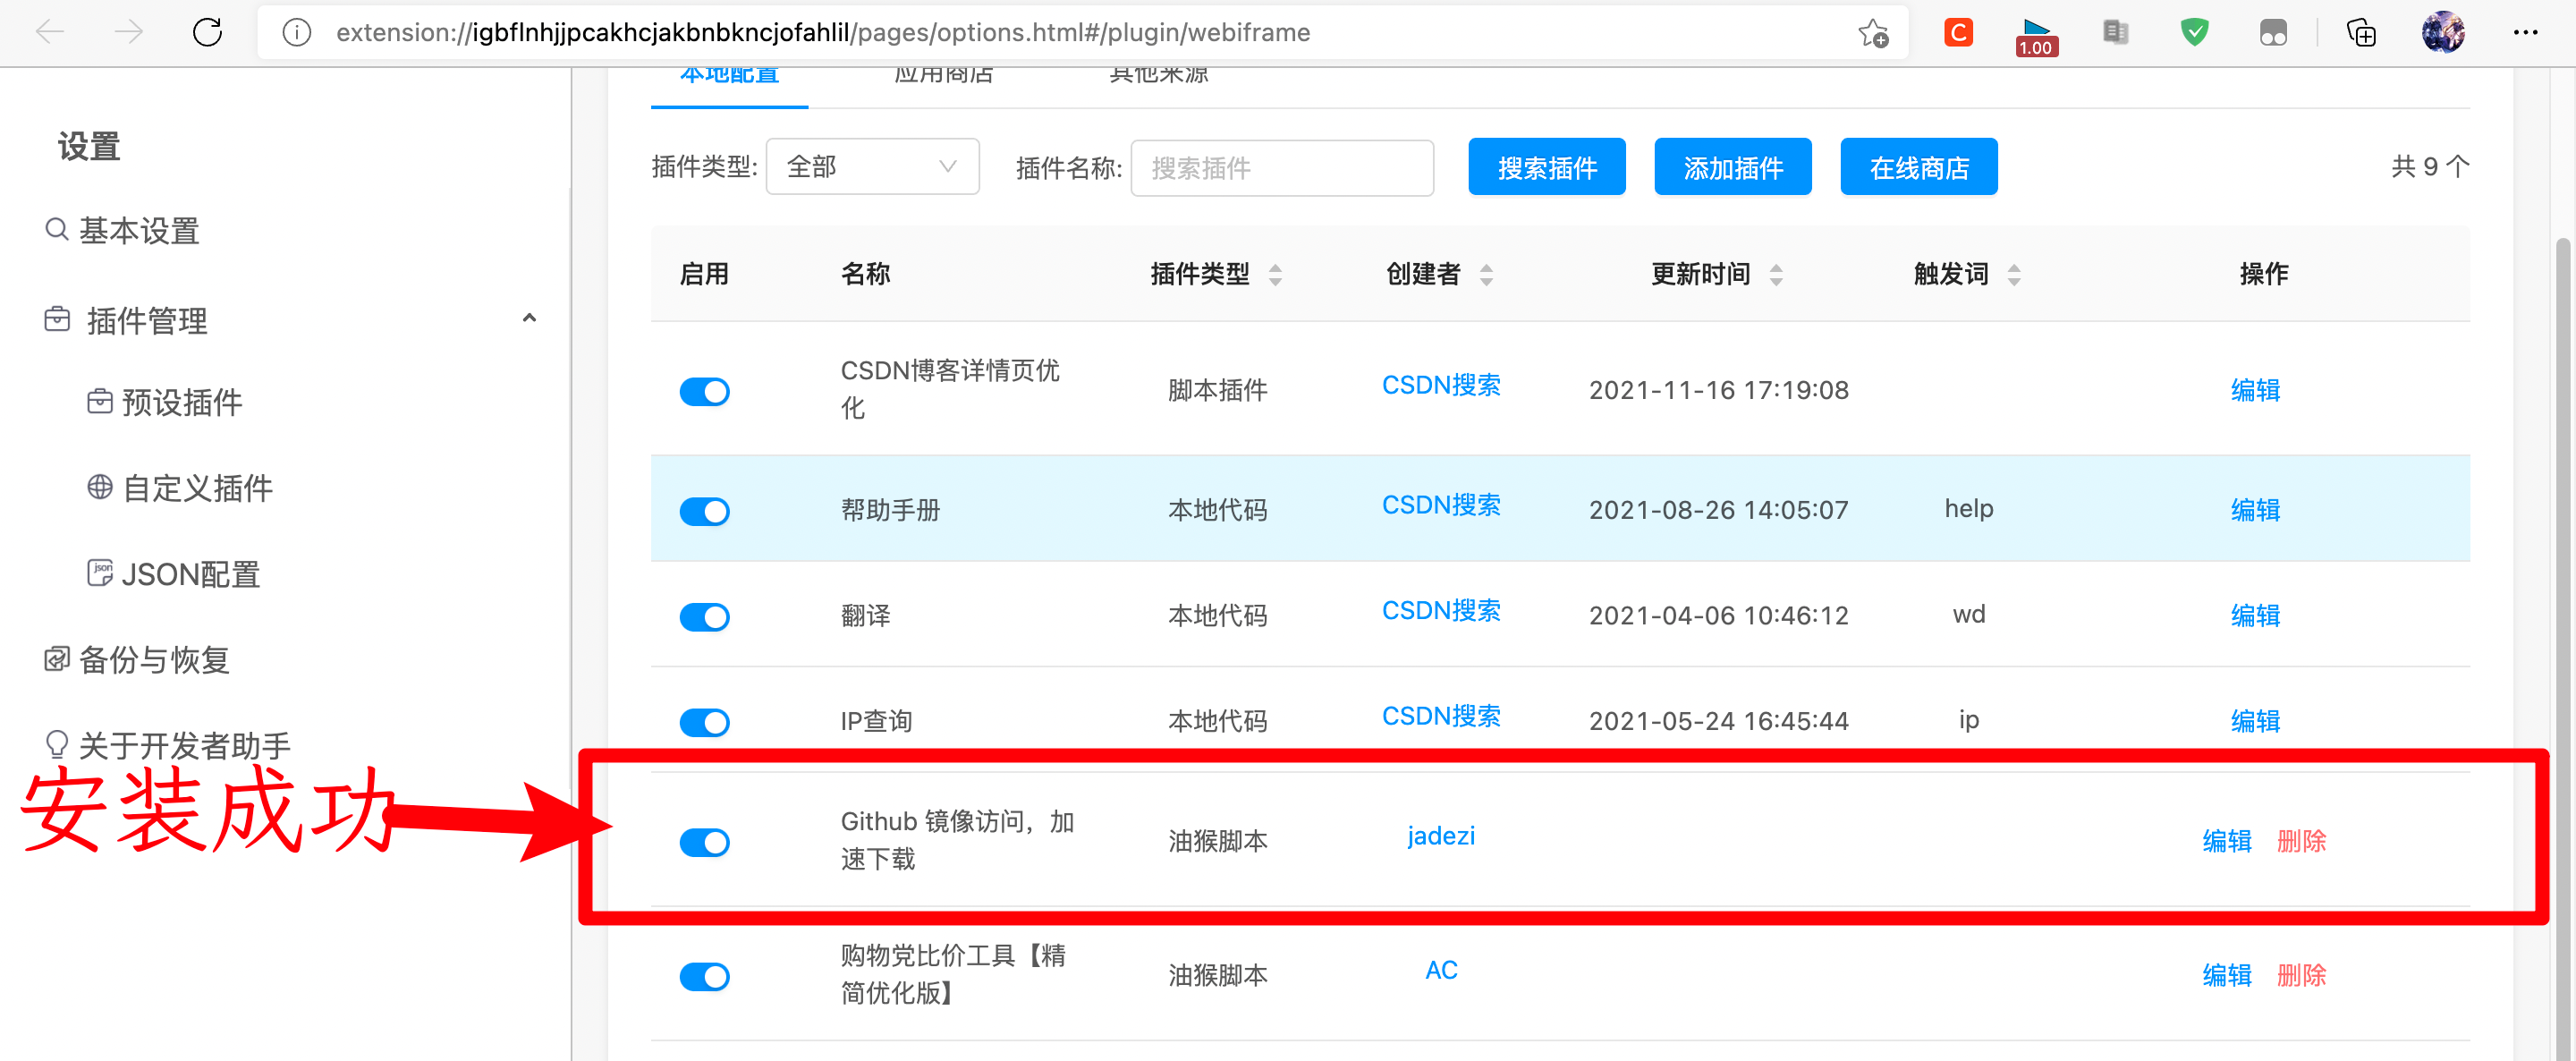Open the browser three-dot settings menu
Screen dimensions: 2576x1061
[2525, 32]
